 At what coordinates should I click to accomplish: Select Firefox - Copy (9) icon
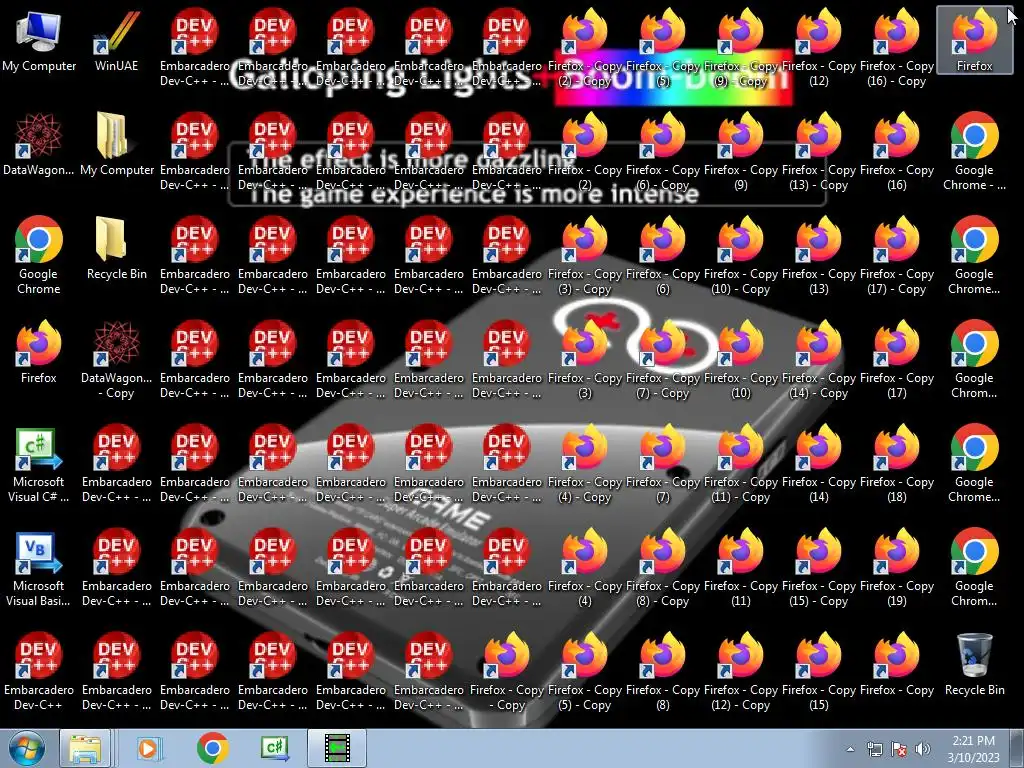[740, 153]
